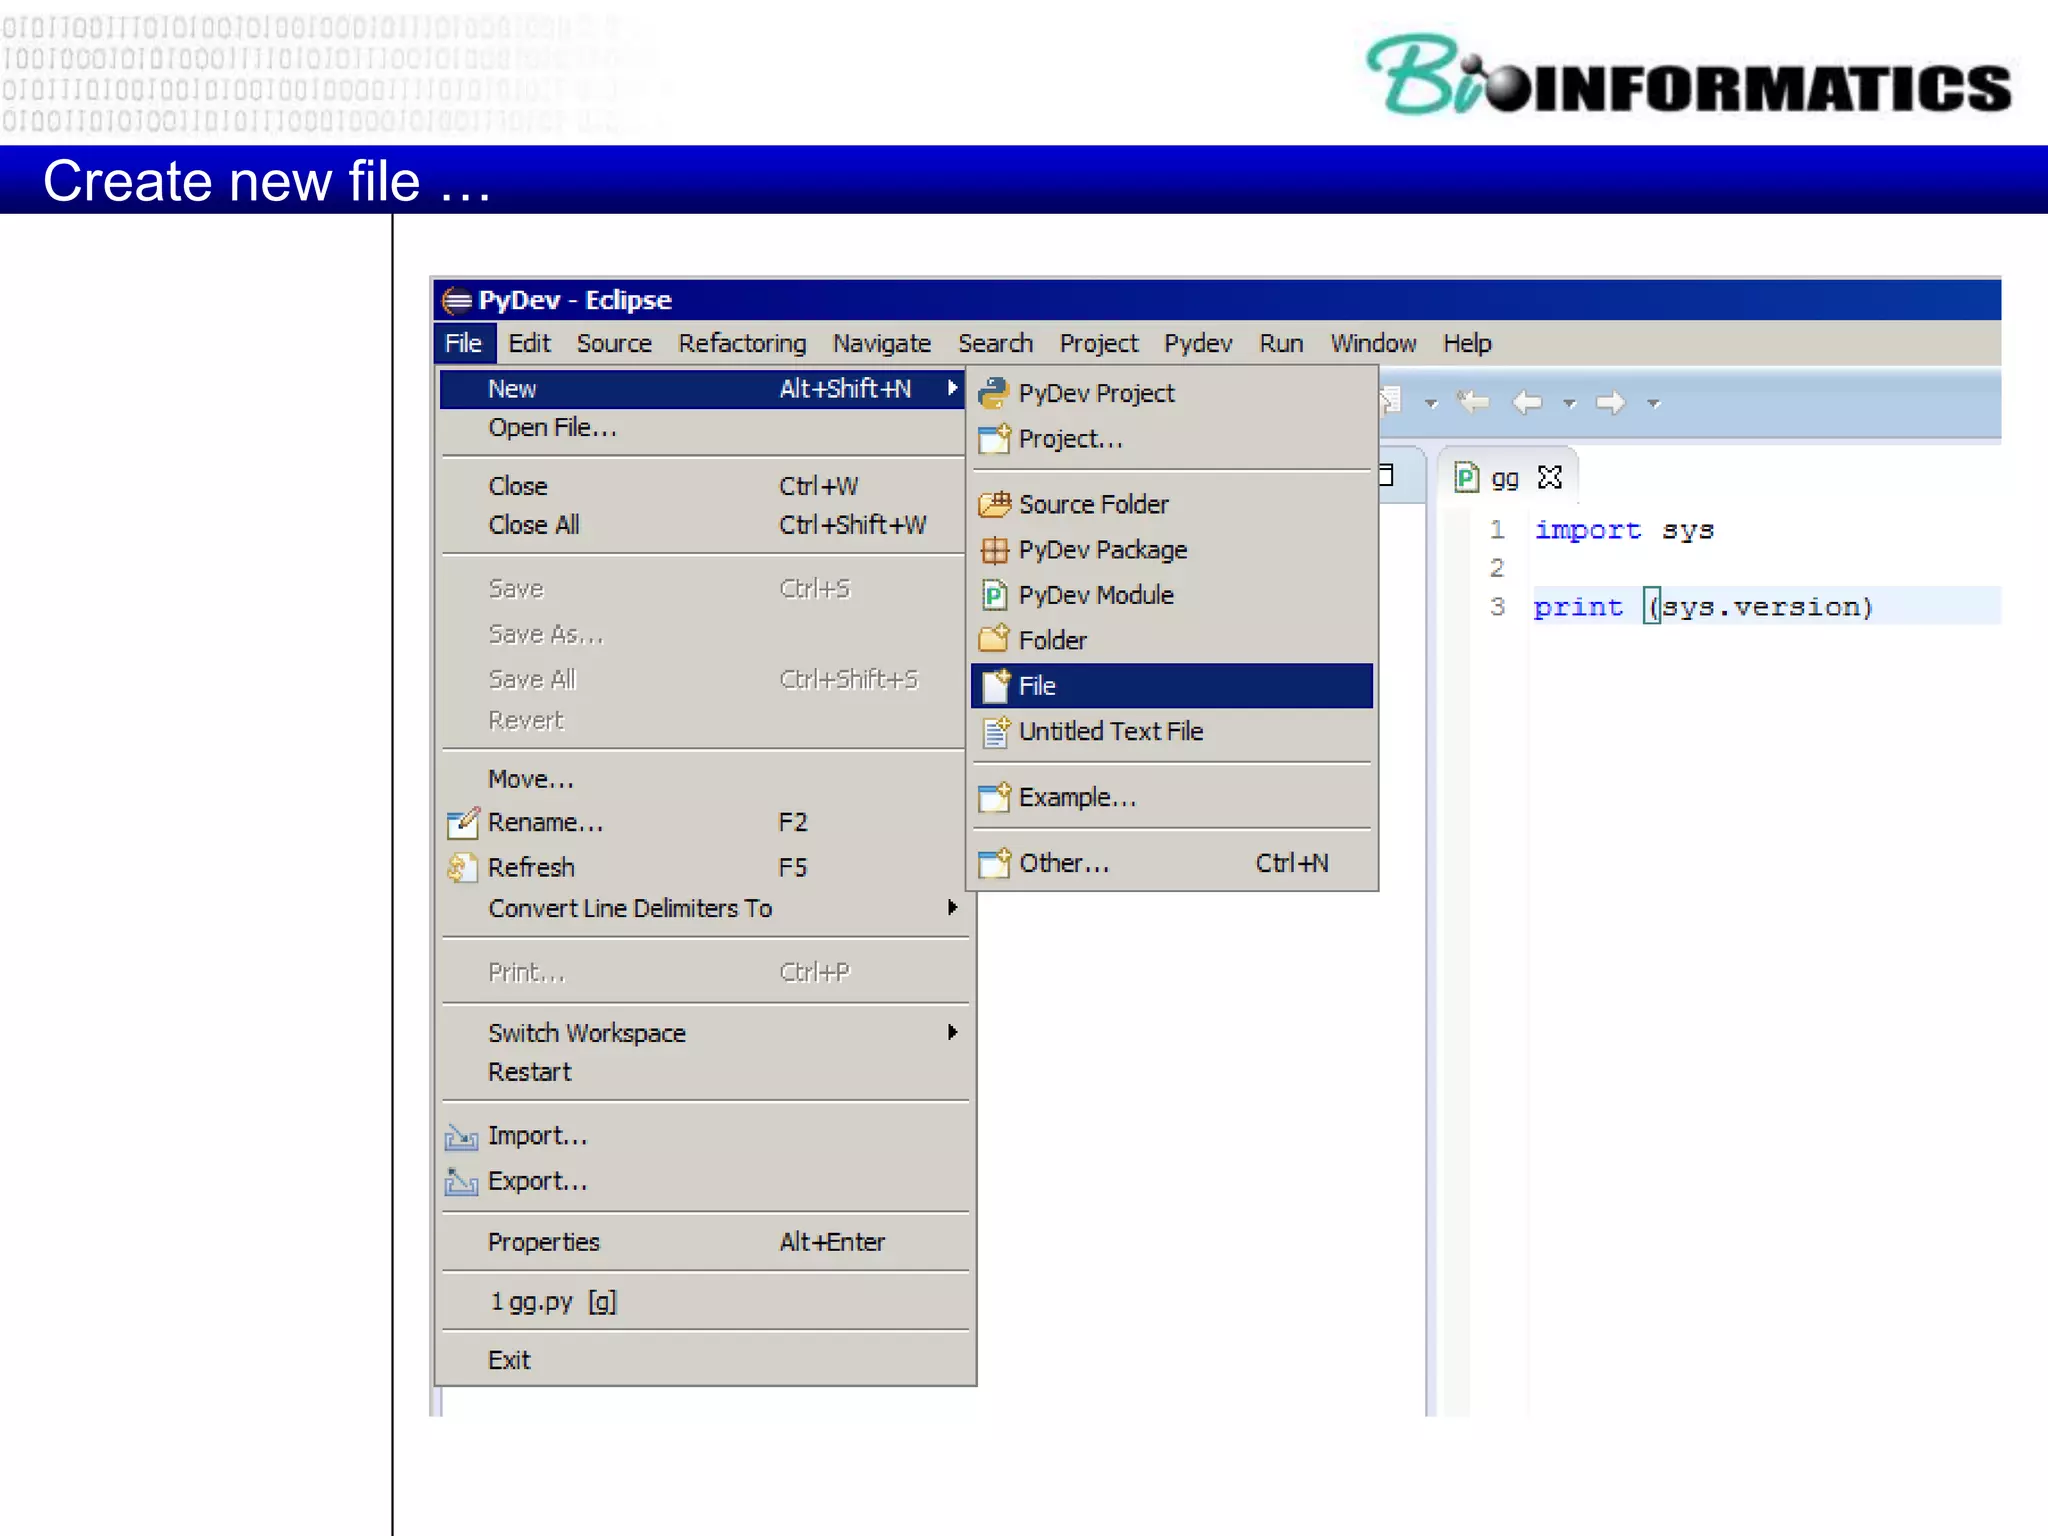Select PyDev Module in New submenu
The image size is (2048, 1536).
1172,595
